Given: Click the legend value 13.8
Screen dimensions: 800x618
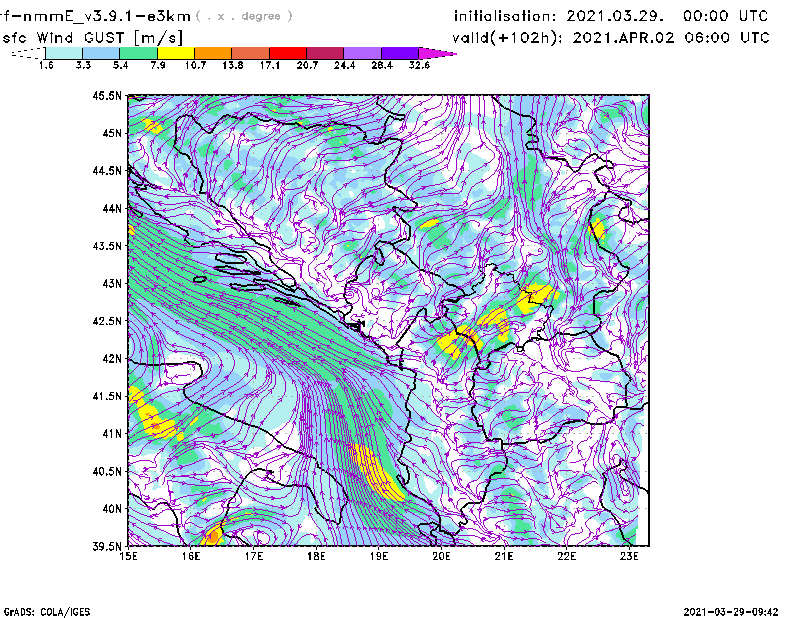Looking at the screenshot, I should 233,65.
